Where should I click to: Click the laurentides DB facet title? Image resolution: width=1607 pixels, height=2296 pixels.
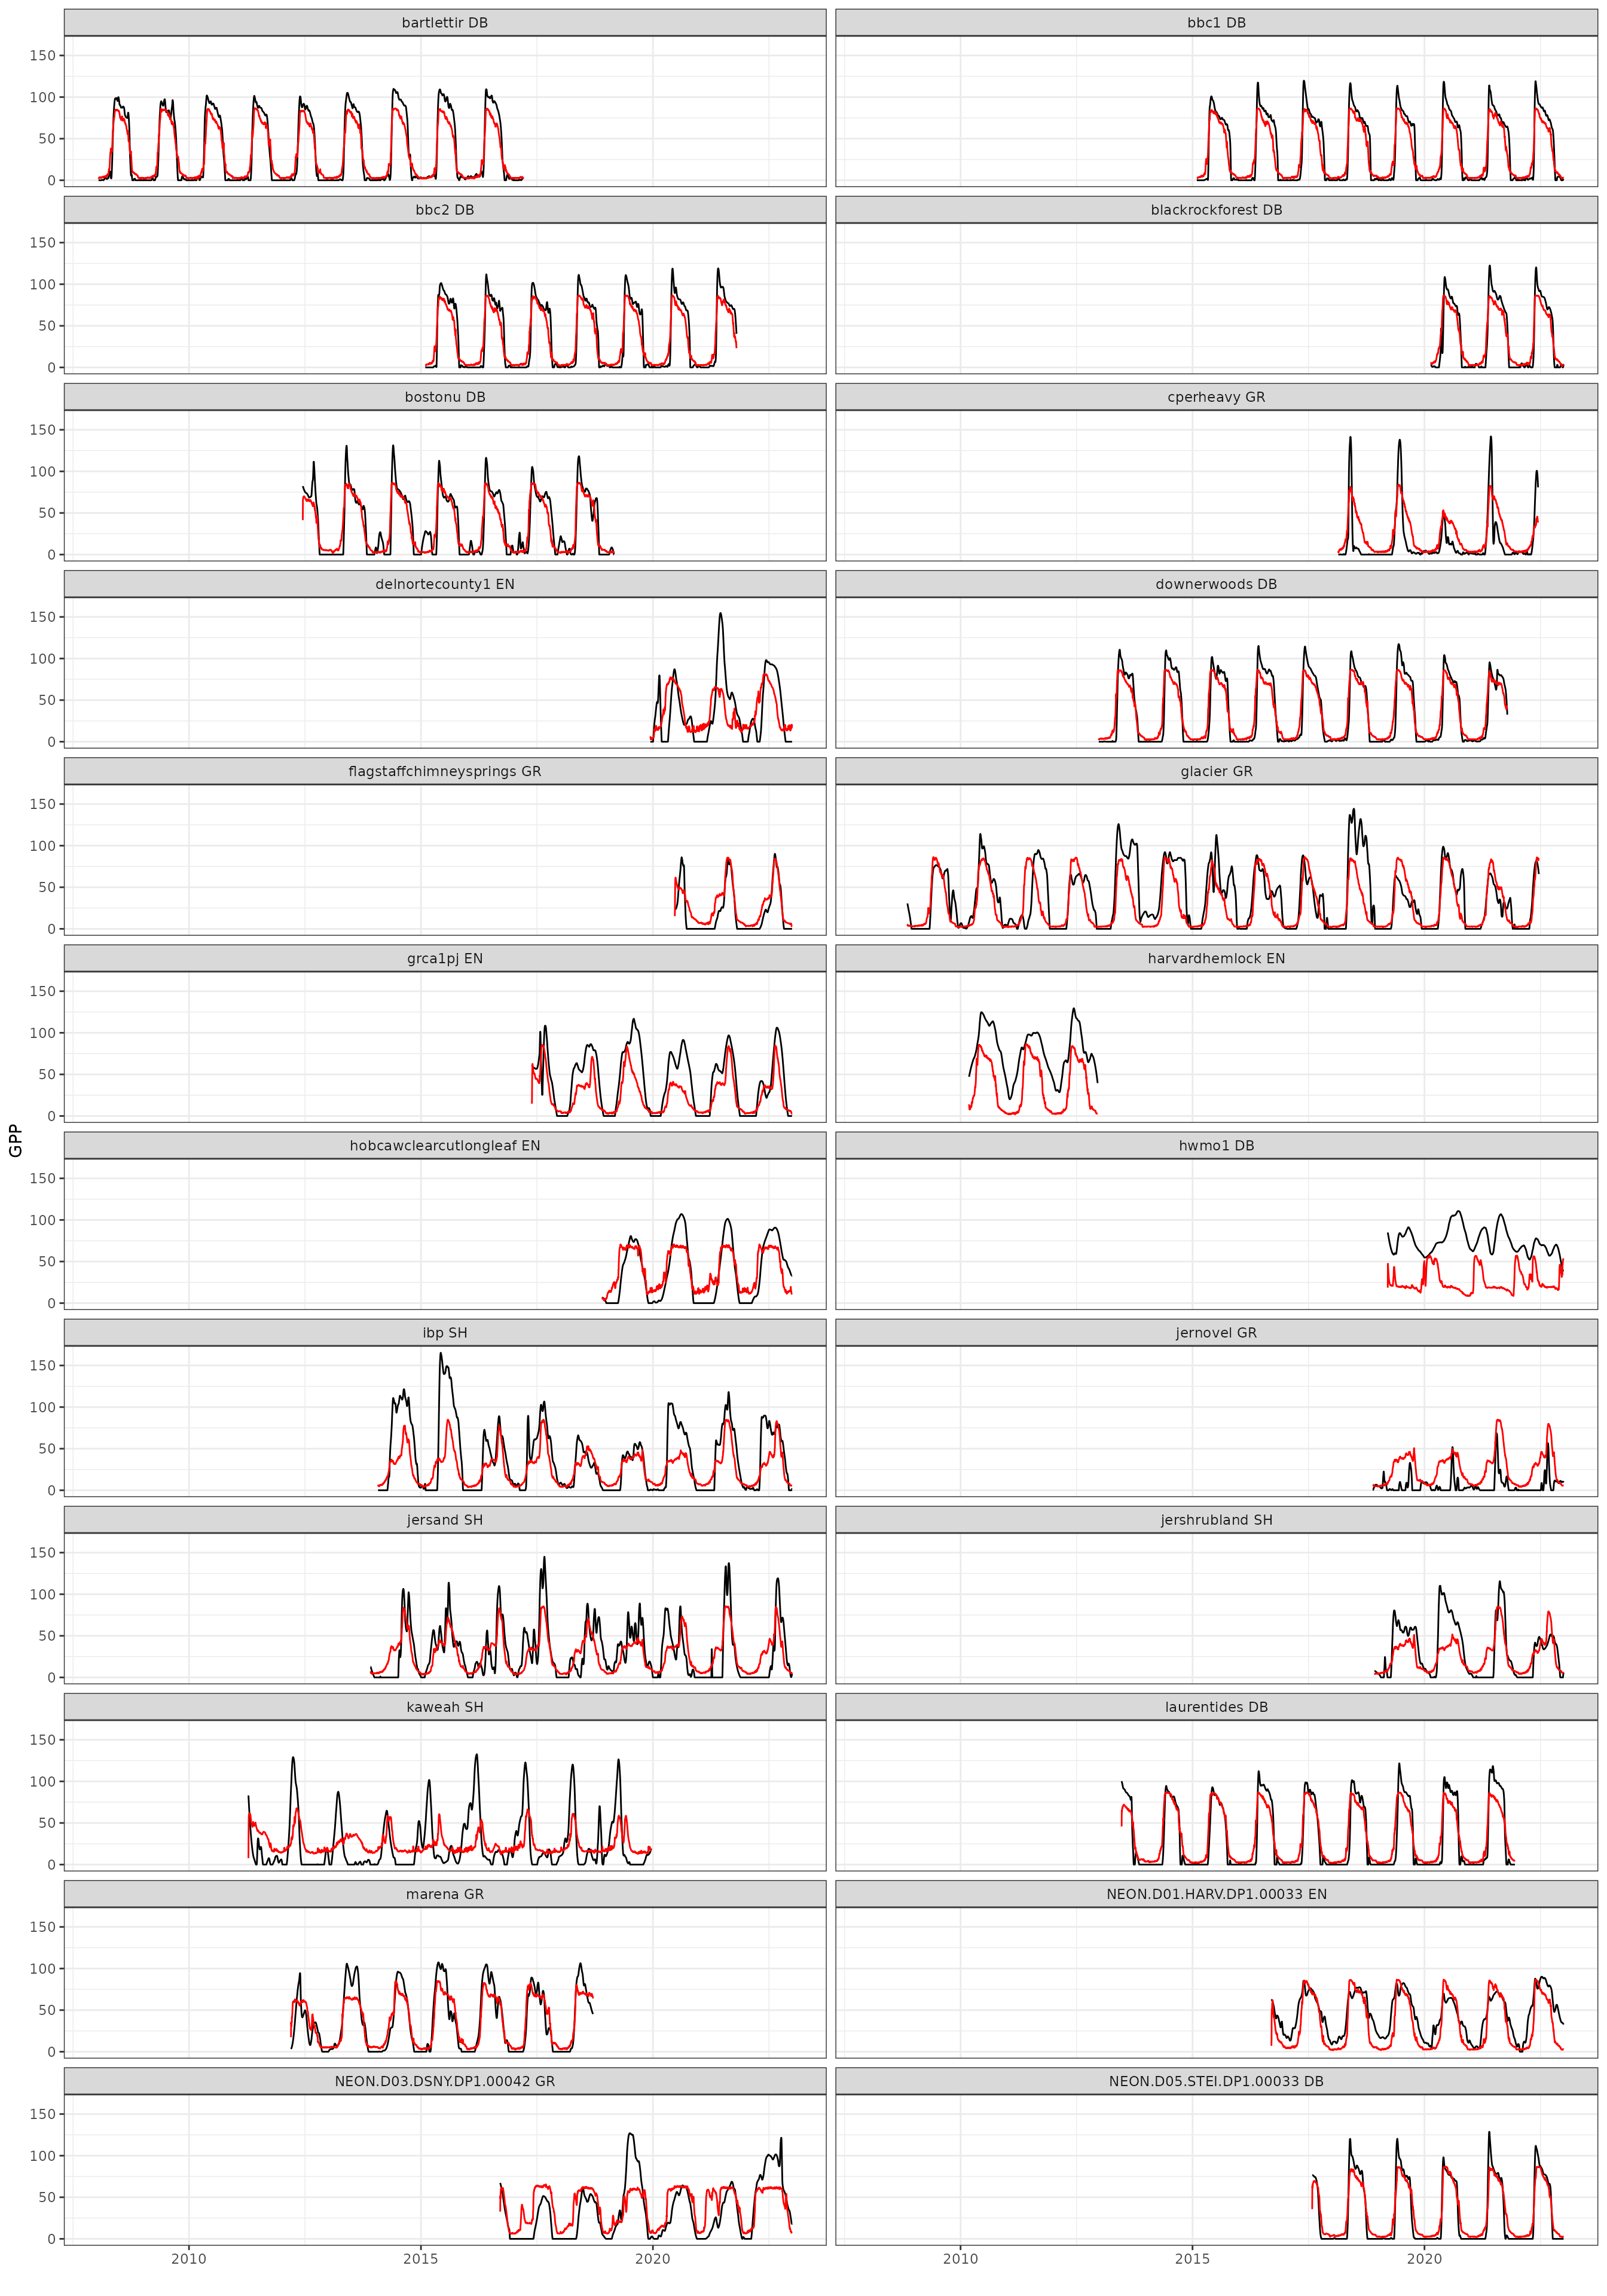1215,1707
